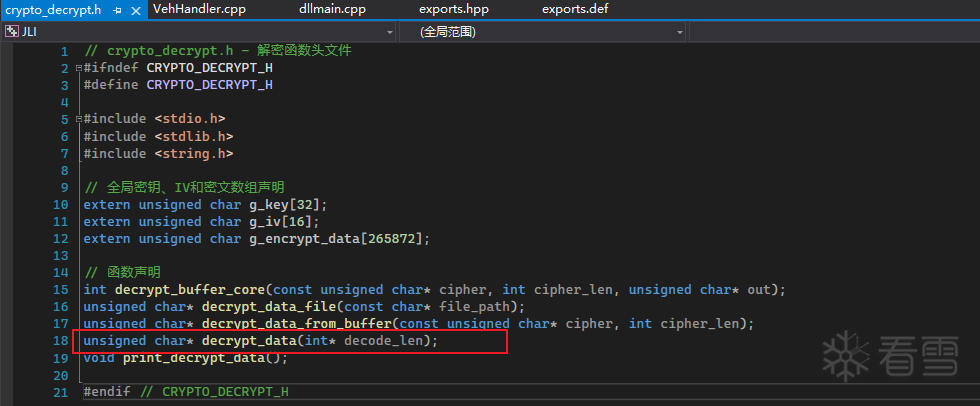
Task: Open the empty member dropdown at far right
Action: pyautogui.click(x=833, y=32)
